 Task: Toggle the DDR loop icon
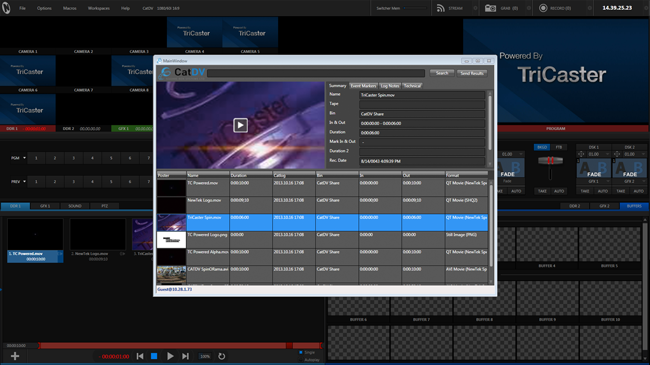click(x=222, y=356)
